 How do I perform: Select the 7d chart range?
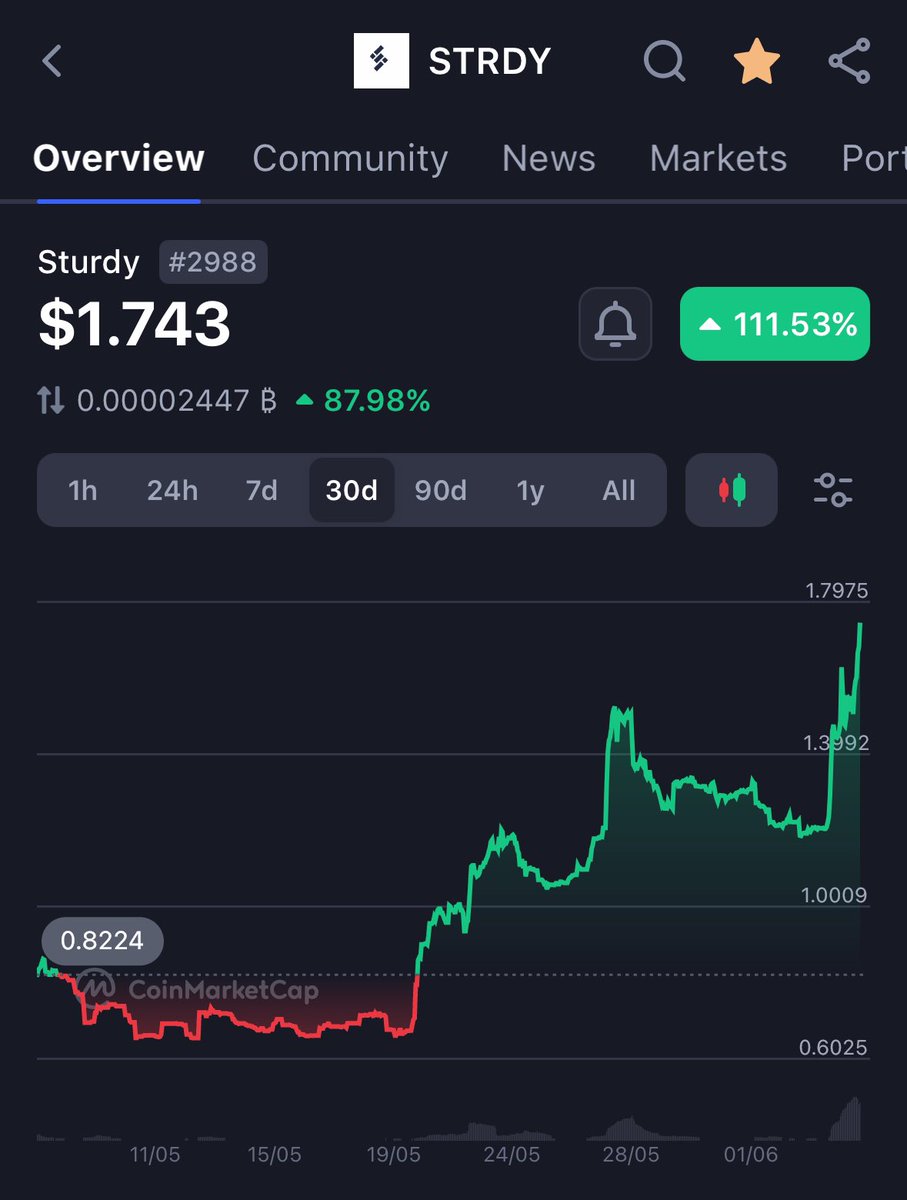261,490
